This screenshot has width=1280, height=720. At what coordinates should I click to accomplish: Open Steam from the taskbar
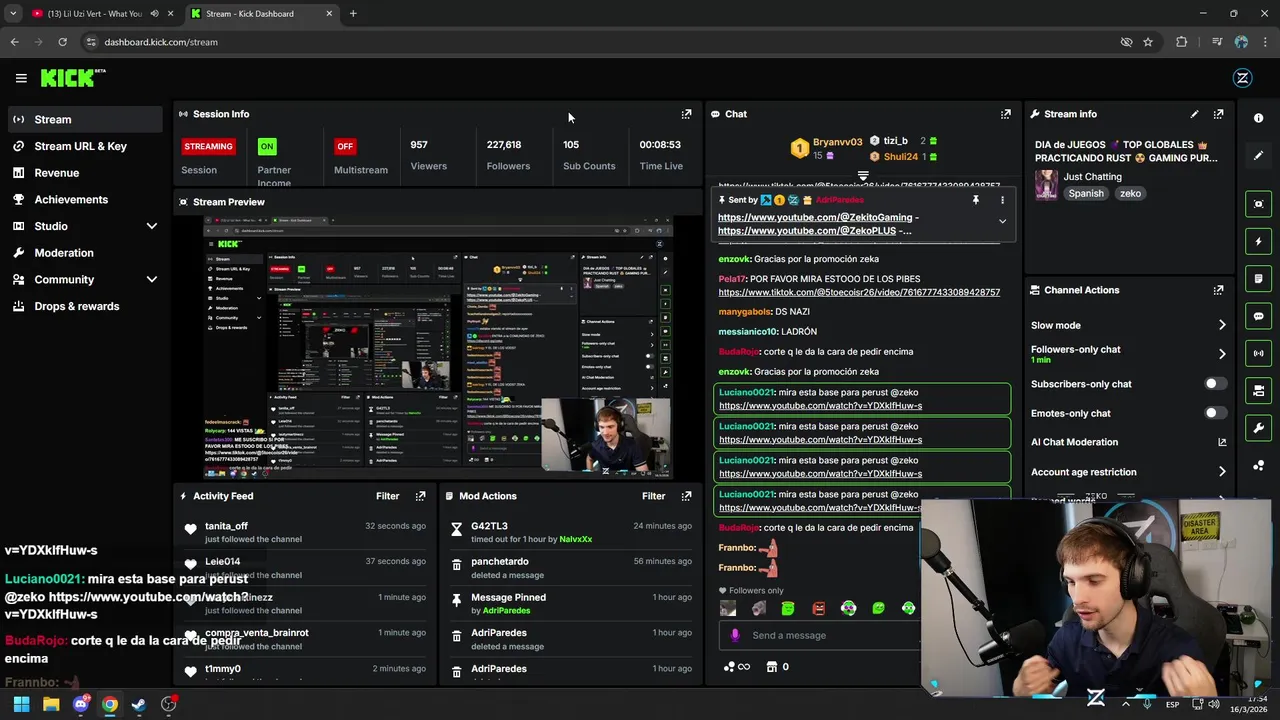139,704
